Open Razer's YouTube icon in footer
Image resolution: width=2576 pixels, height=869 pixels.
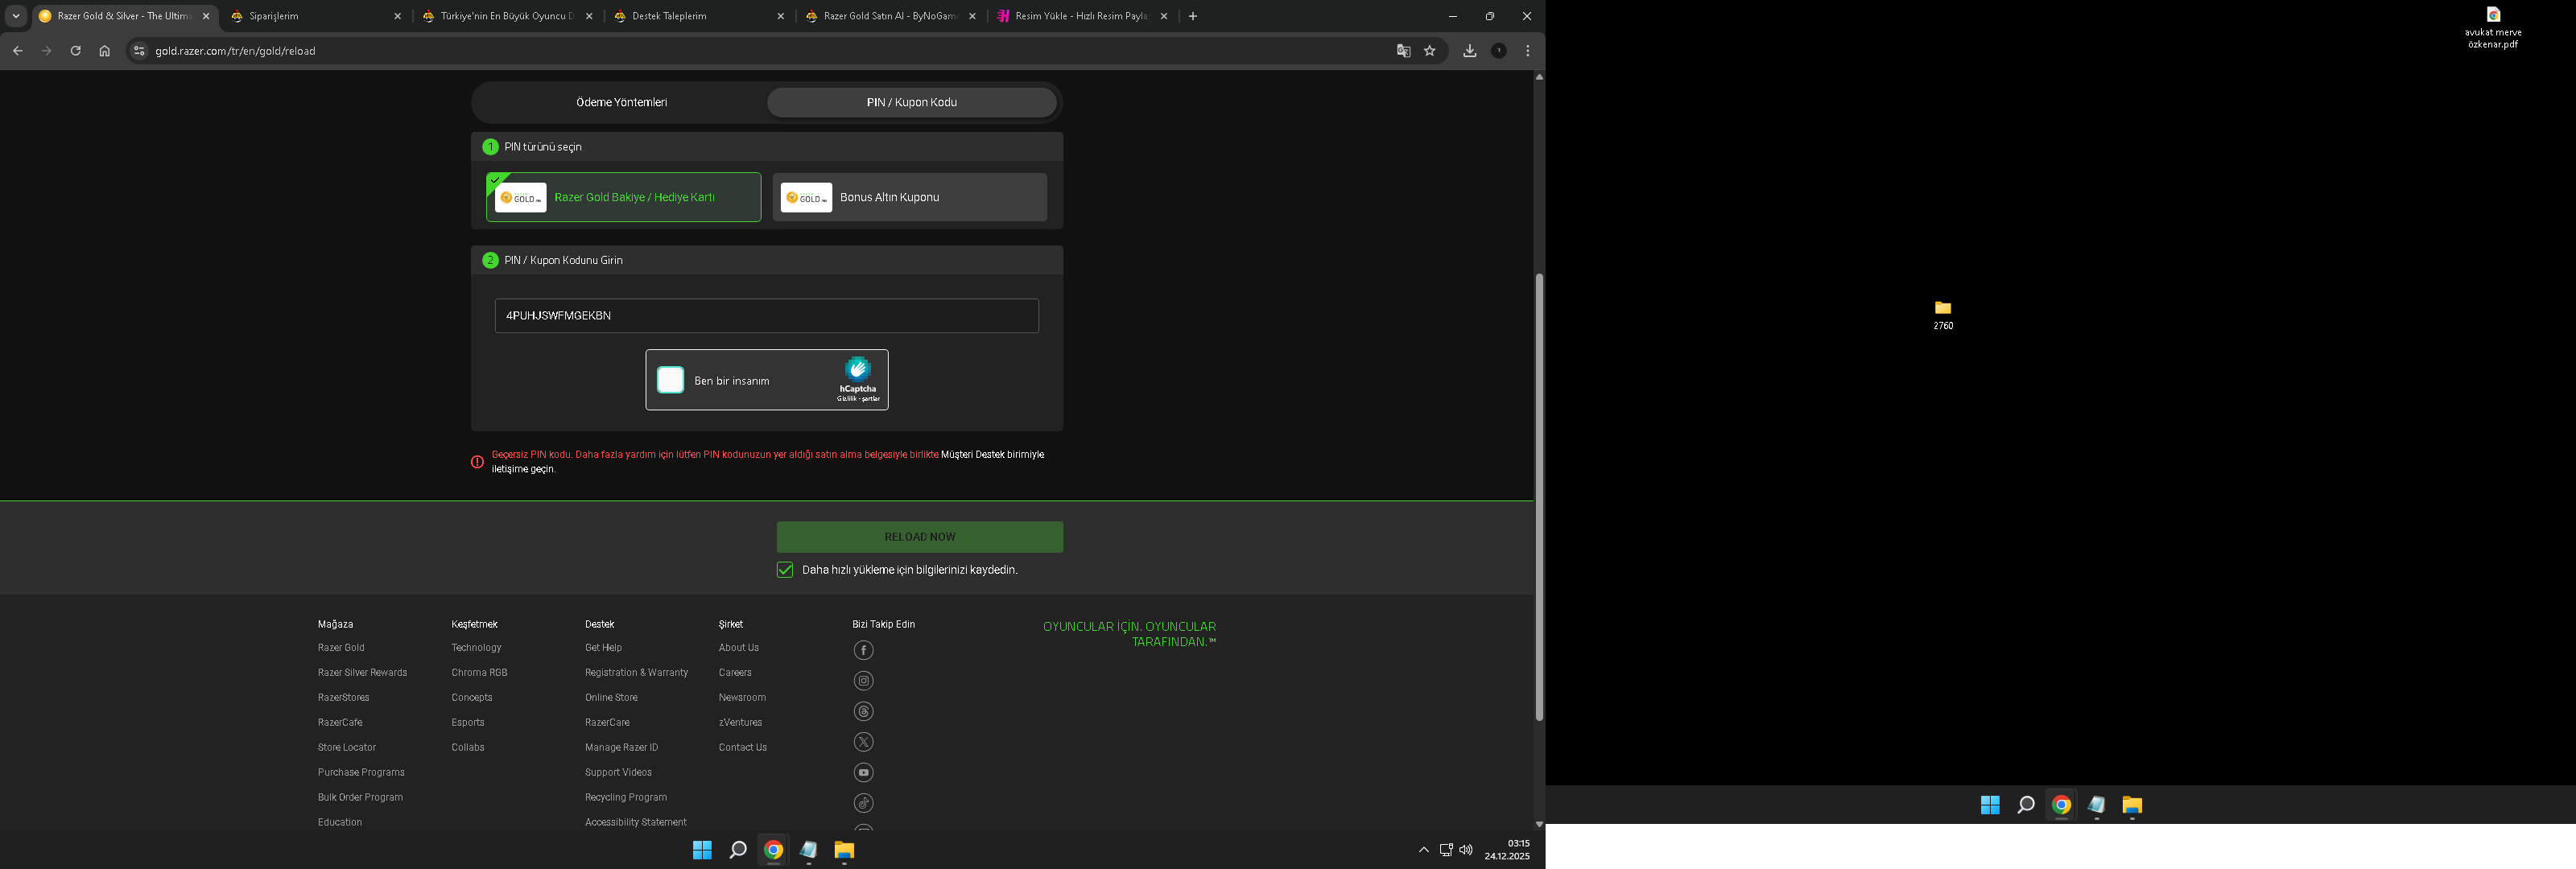tap(863, 773)
